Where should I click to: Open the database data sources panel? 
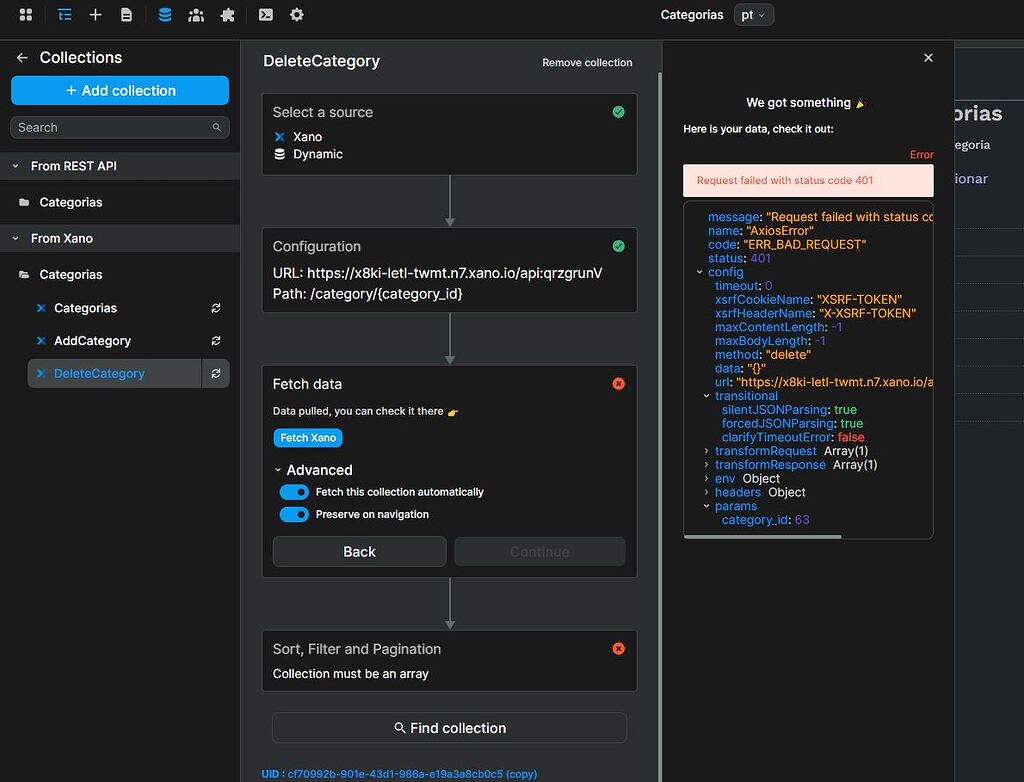click(x=166, y=15)
